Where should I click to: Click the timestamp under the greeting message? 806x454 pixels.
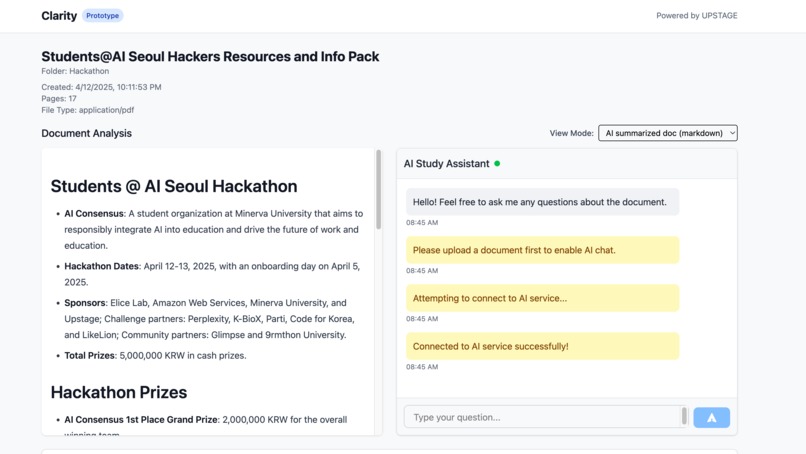(x=422, y=223)
